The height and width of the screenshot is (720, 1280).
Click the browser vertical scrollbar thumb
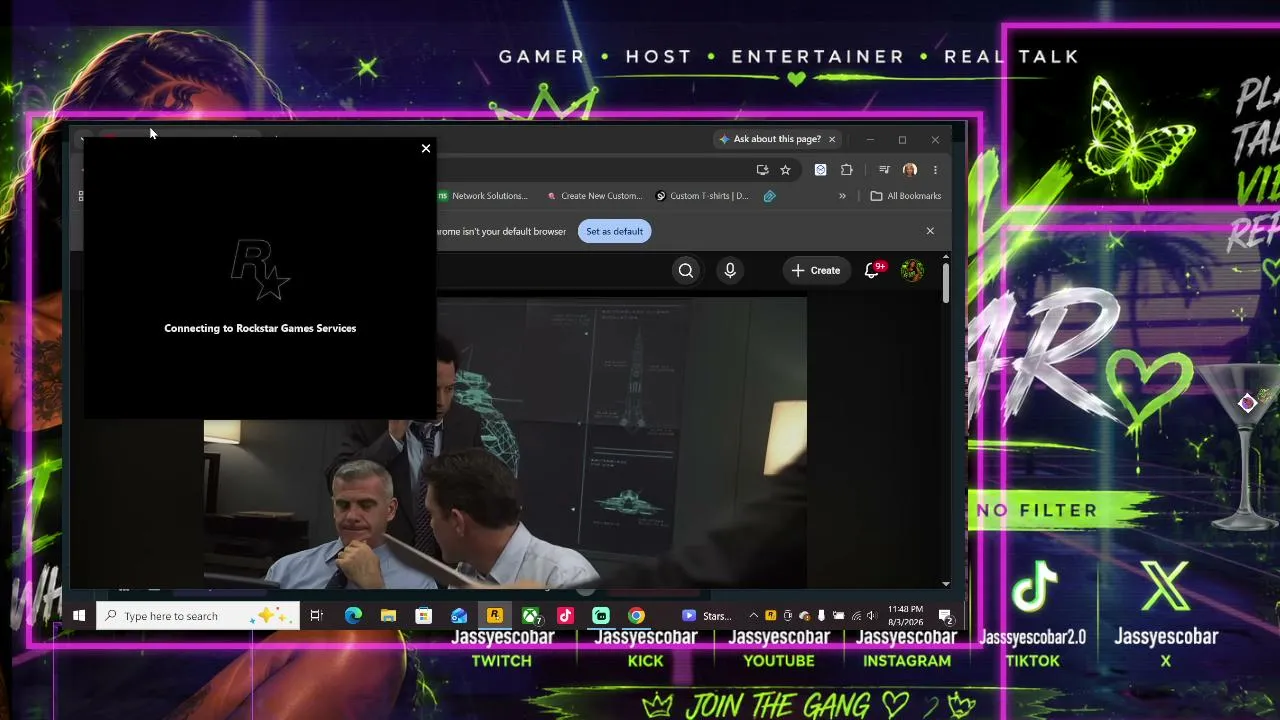click(x=945, y=282)
